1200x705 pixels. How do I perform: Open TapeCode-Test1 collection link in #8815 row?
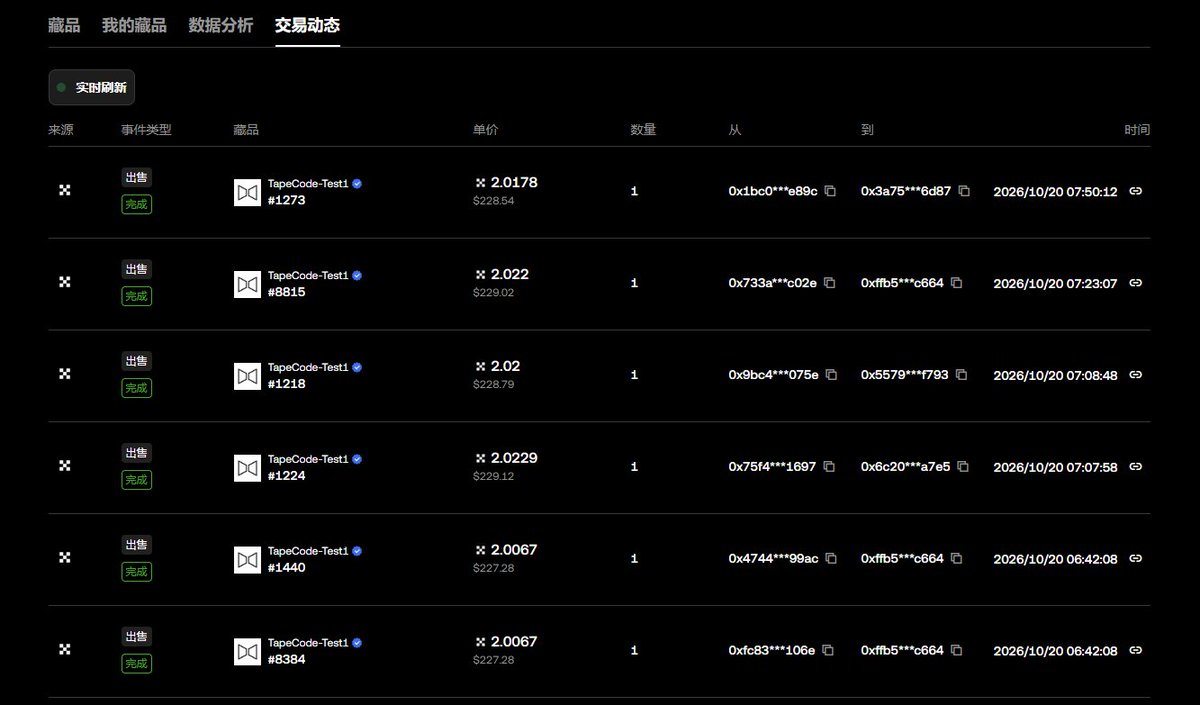pos(308,276)
